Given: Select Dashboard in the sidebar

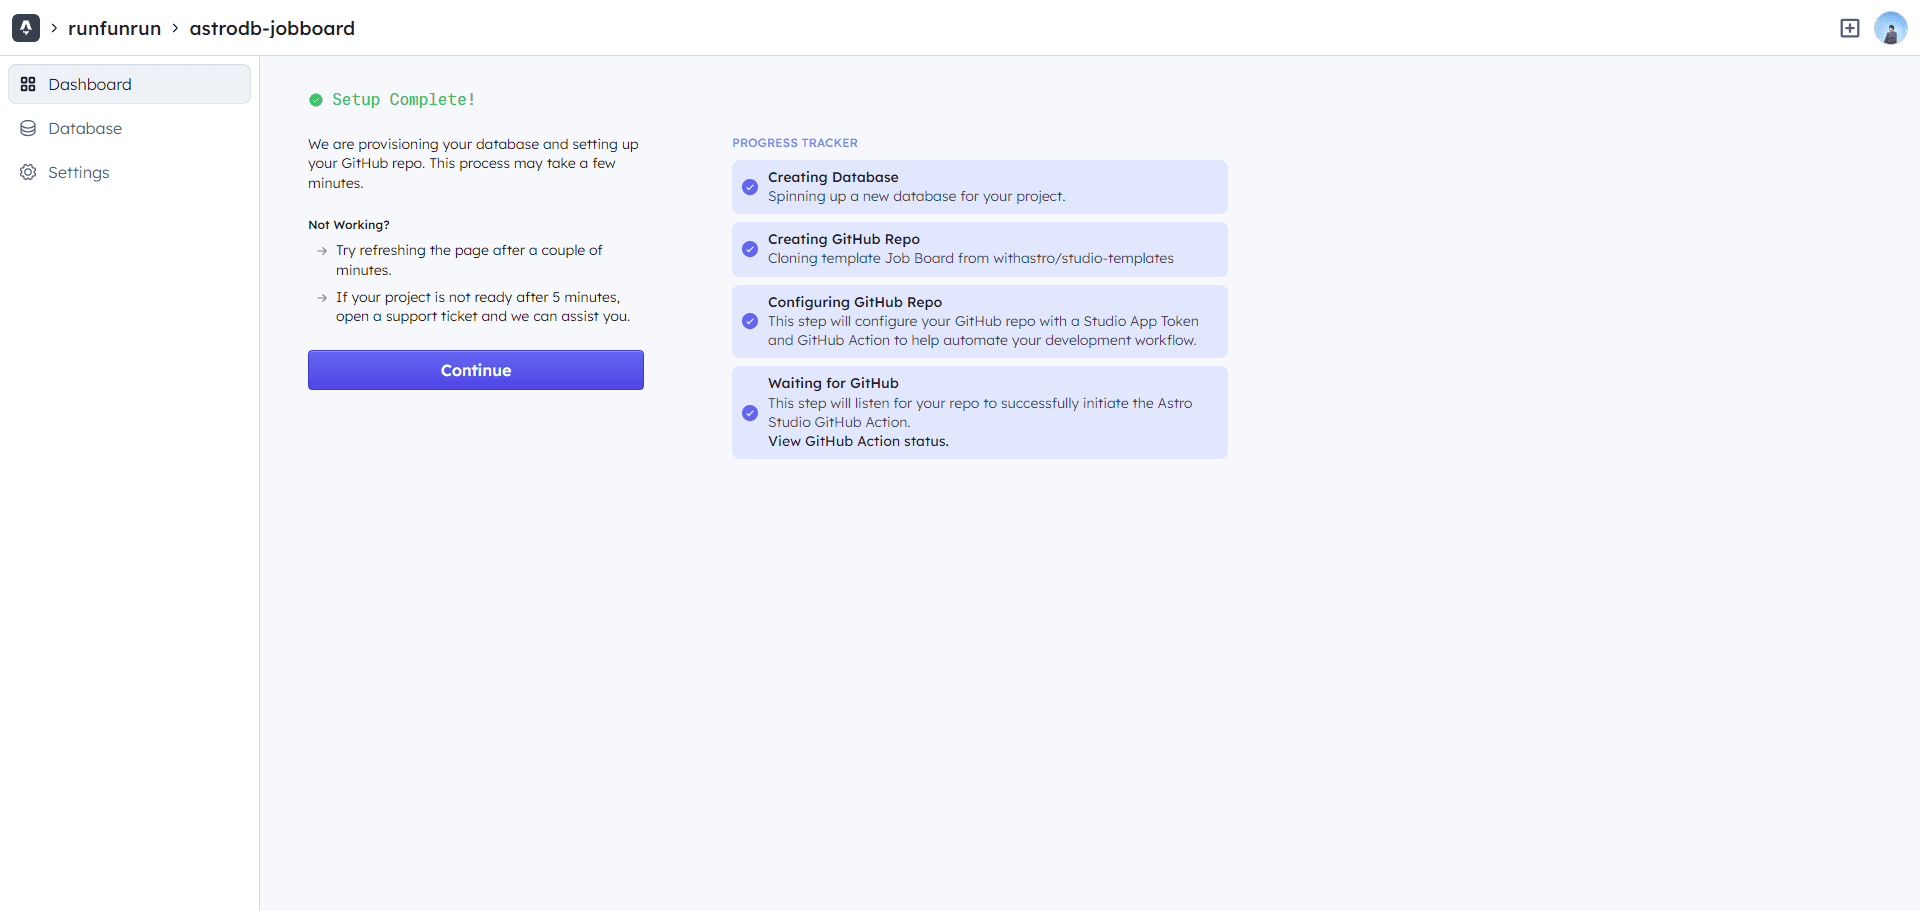Looking at the screenshot, I should pos(130,84).
